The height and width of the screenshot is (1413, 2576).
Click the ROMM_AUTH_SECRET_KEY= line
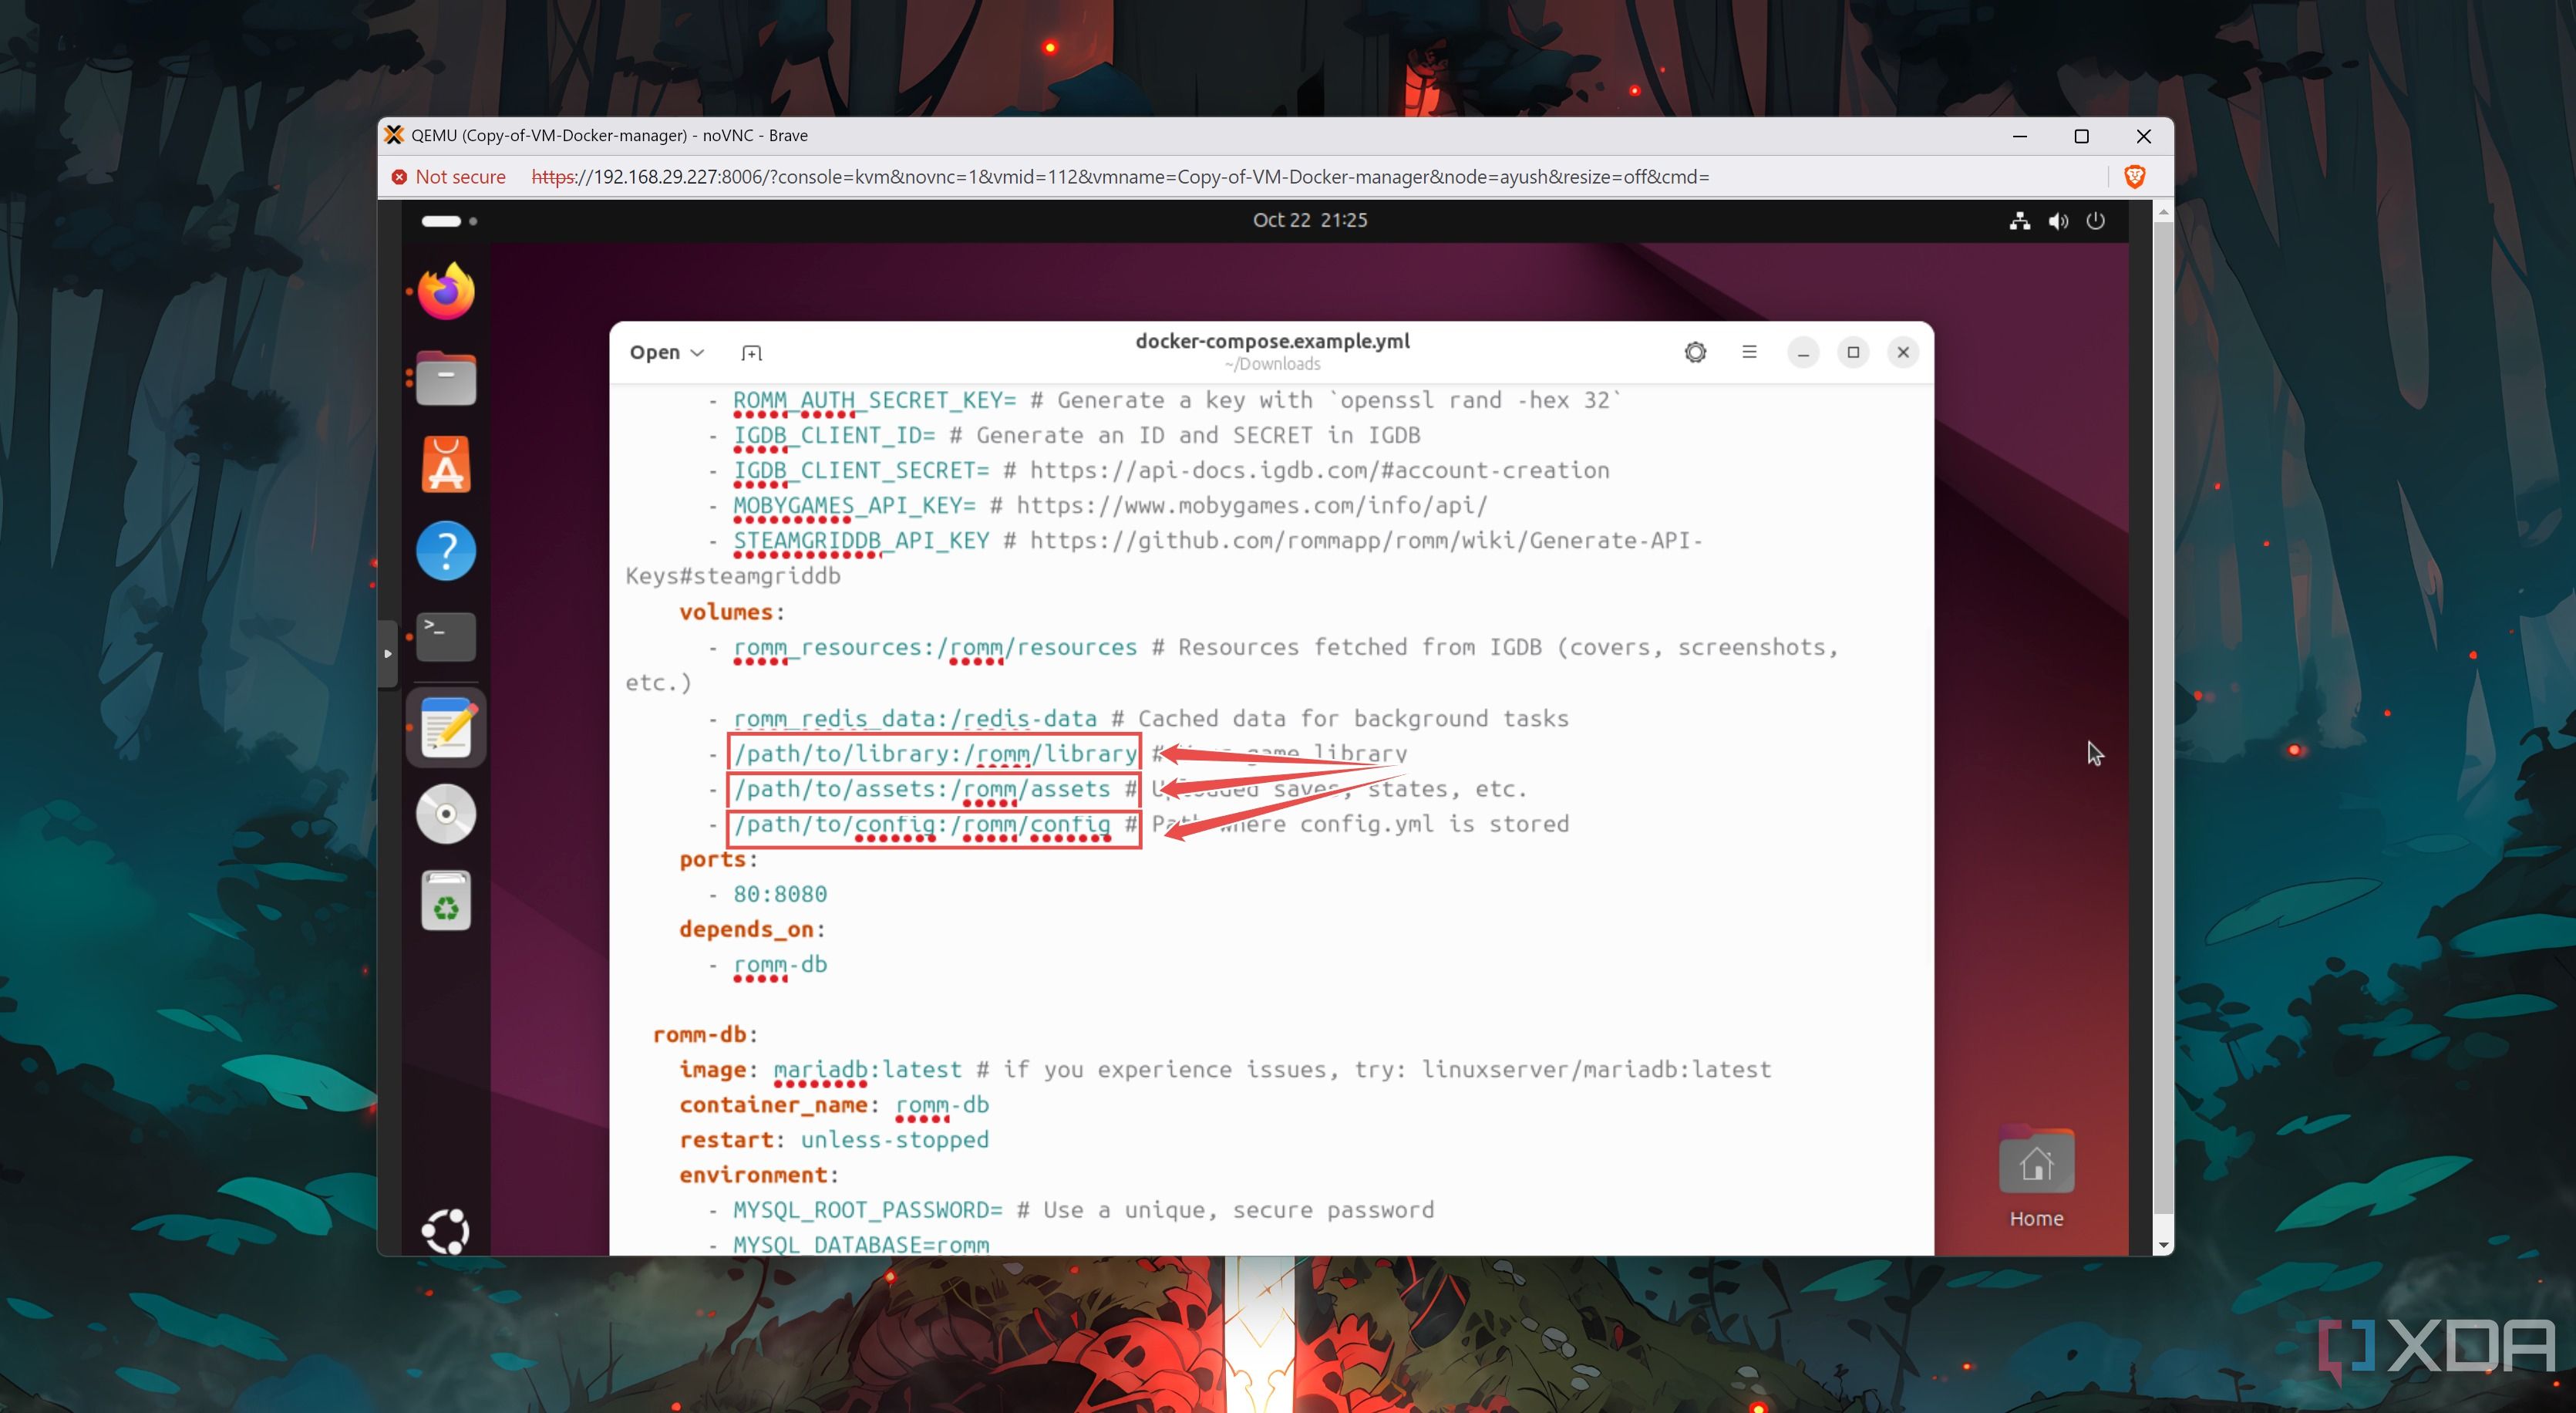point(1177,401)
